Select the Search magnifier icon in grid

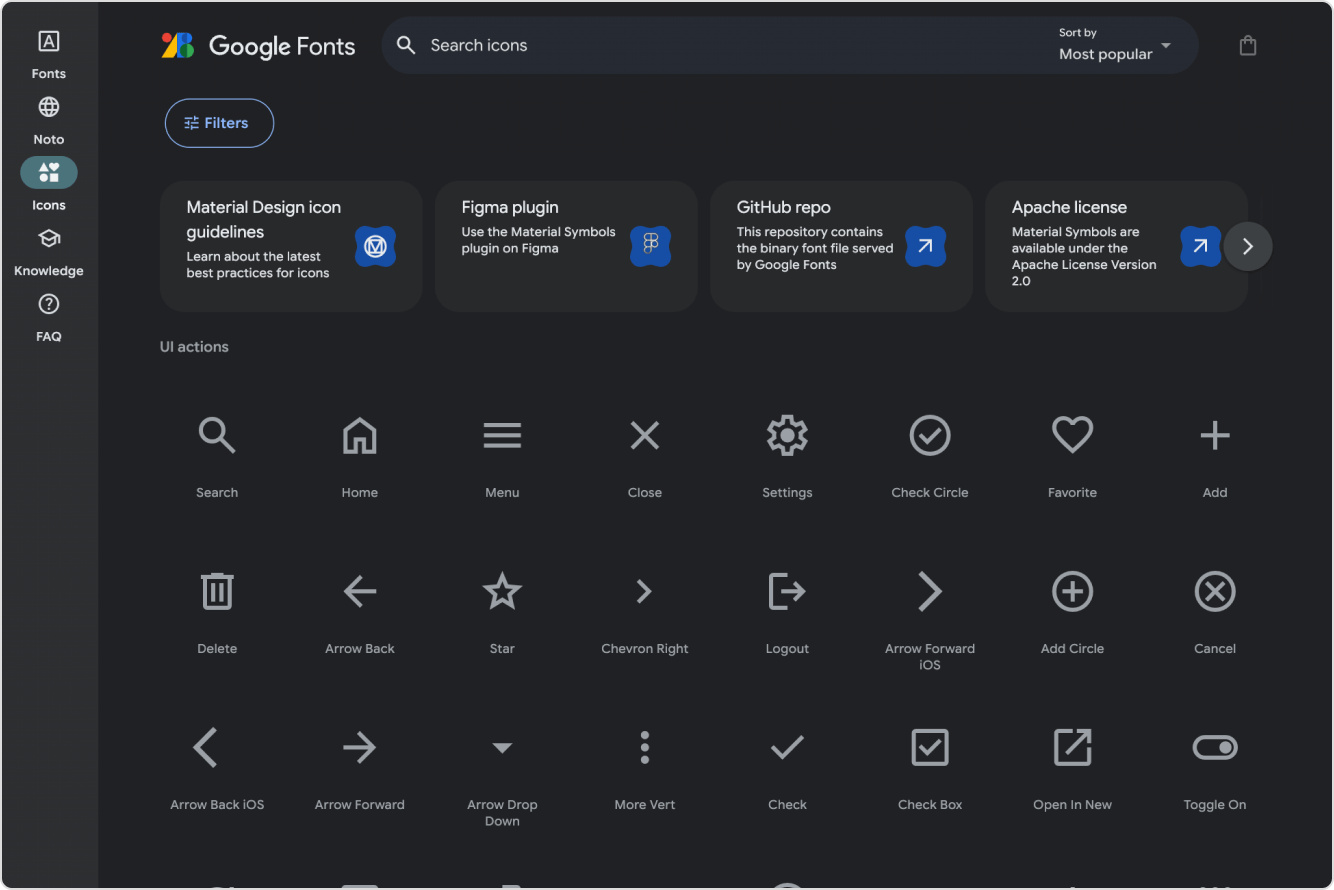tap(217, 436)
